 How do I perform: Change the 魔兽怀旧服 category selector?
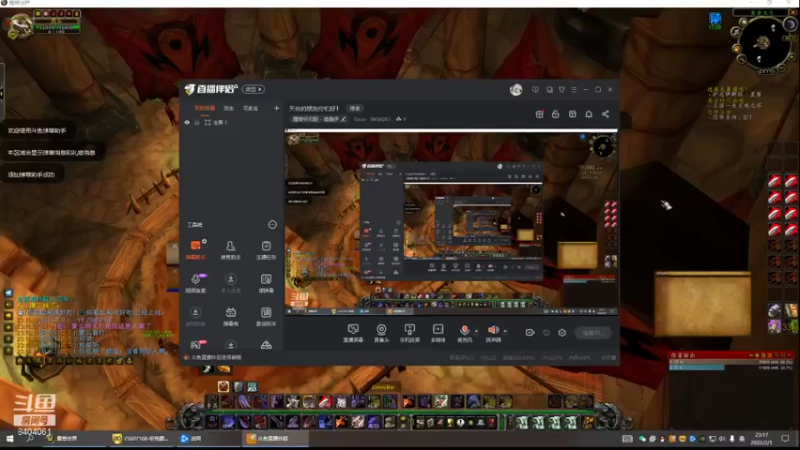(x=319, y=119)
